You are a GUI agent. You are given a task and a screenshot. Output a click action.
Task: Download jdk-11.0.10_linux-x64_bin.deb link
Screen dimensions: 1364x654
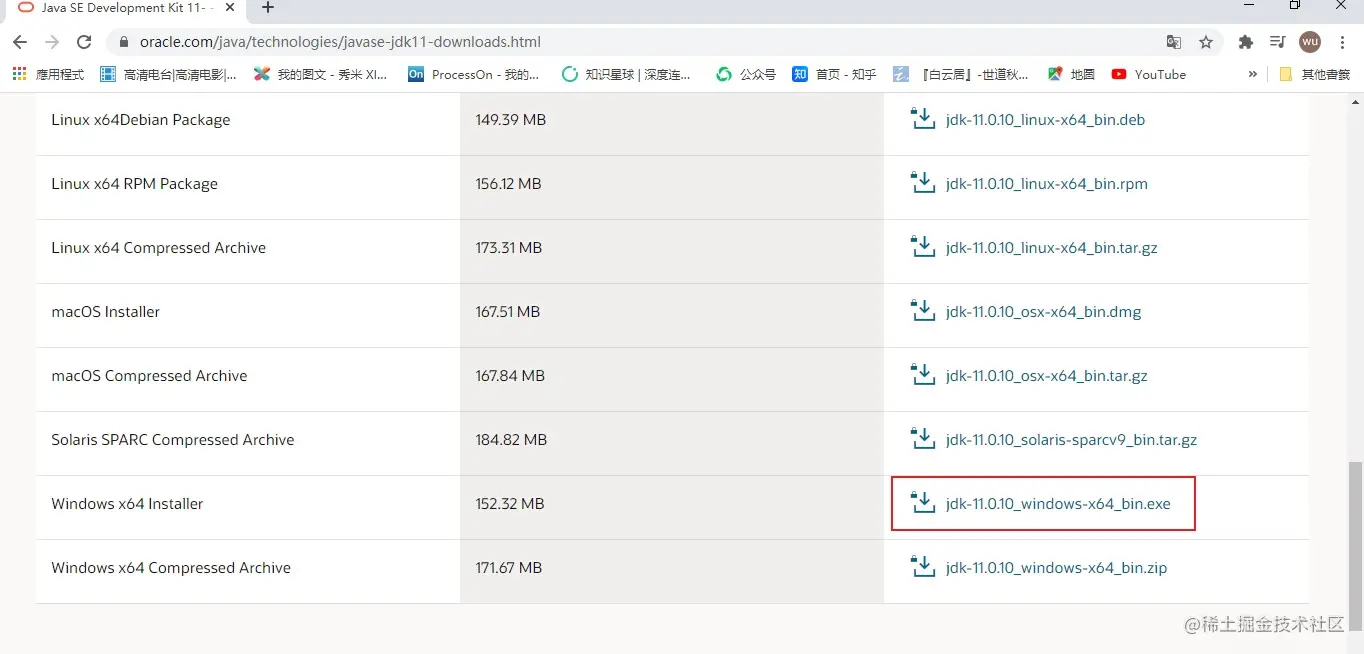1045,120
